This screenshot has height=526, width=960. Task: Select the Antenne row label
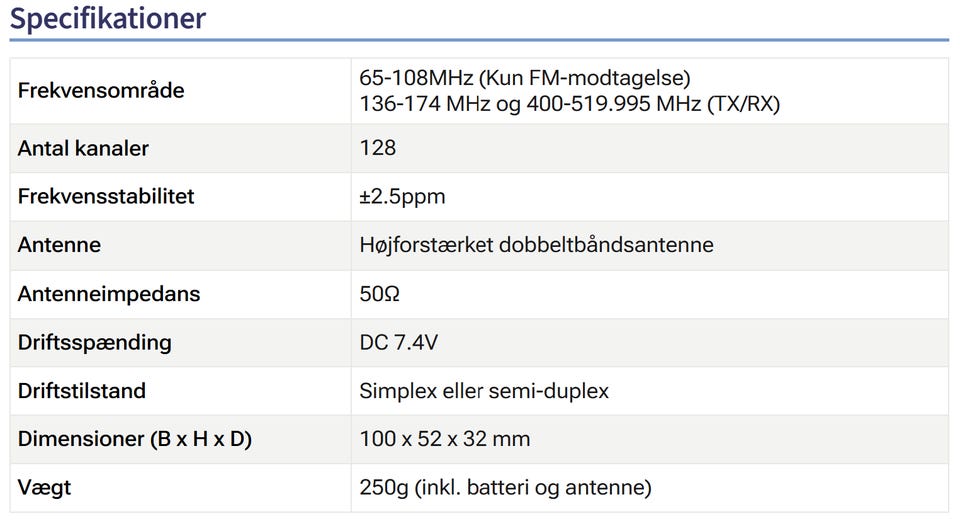[x=59, y=245]
